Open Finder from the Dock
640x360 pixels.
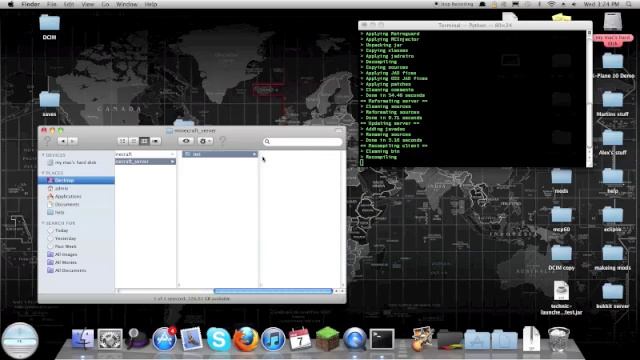83,339
